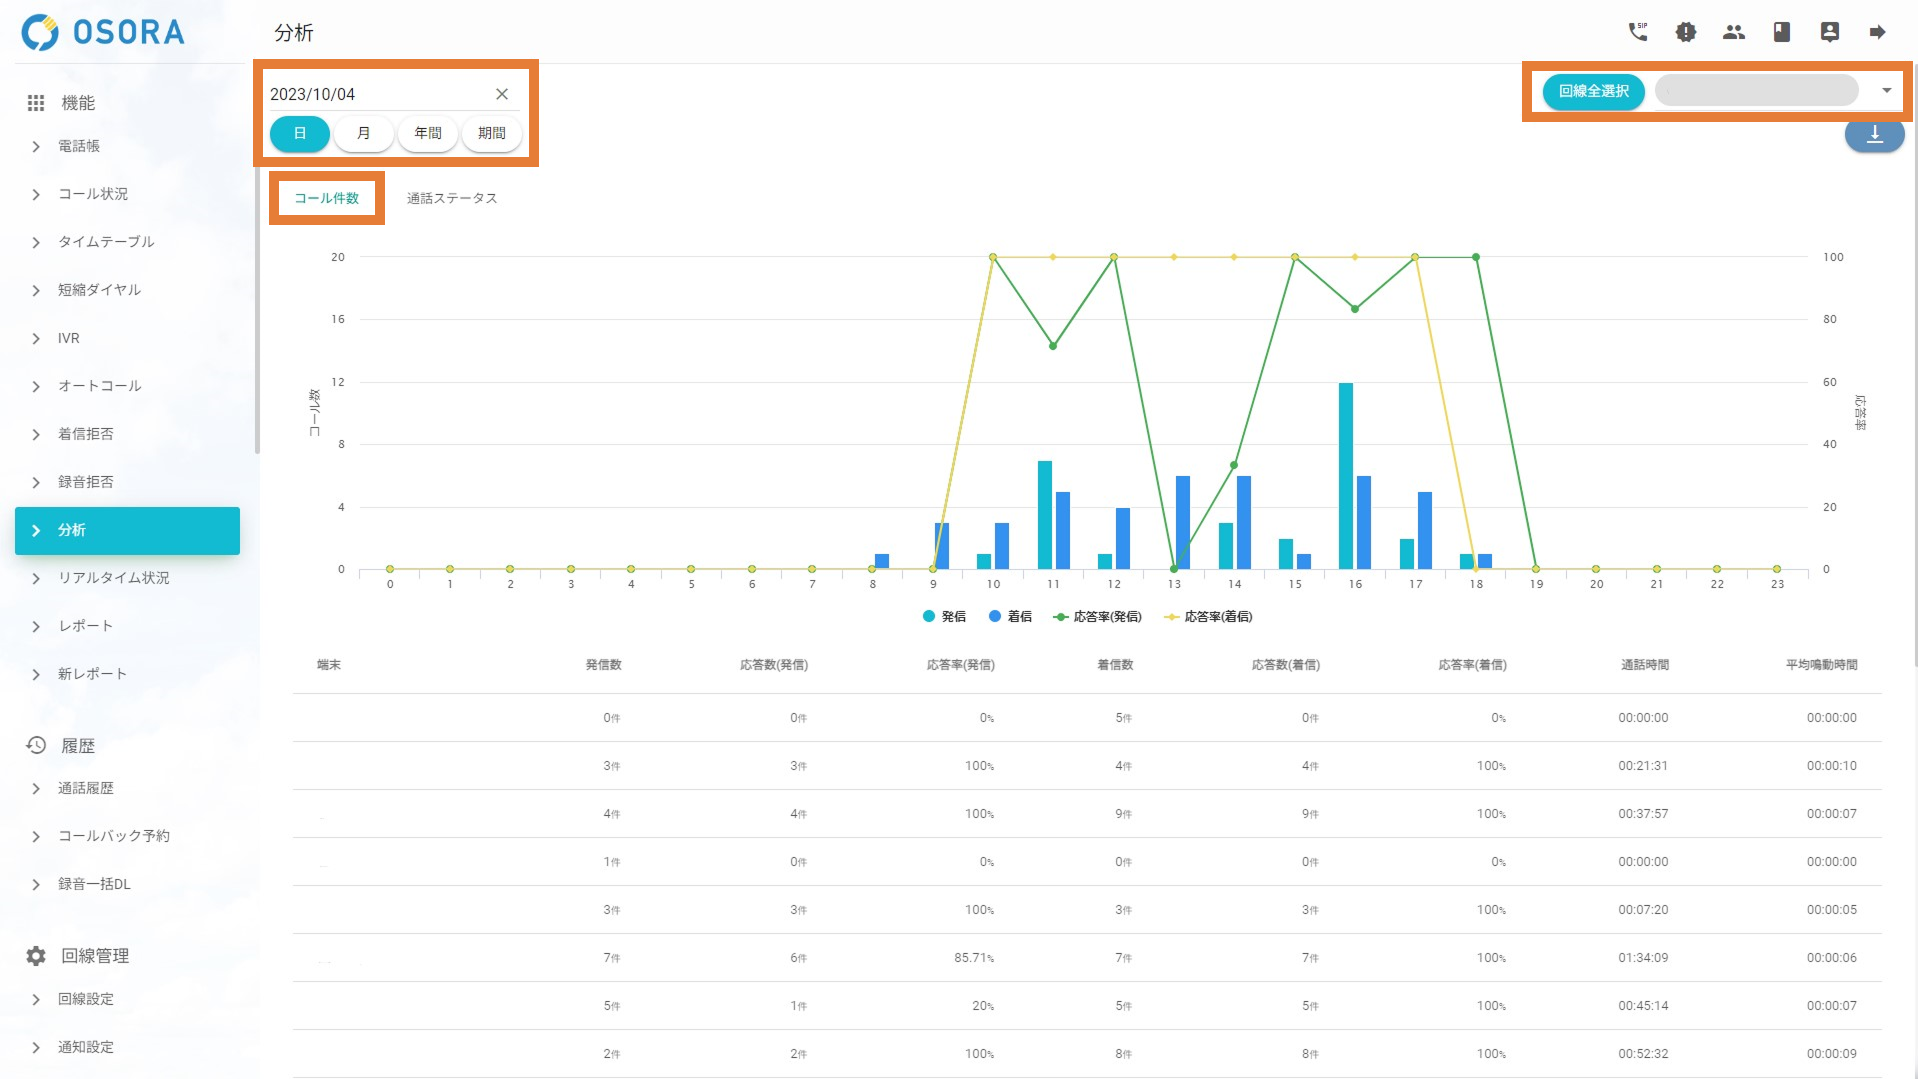
Task: Open the bookmark book icon
Action: pyautogui.click(x=1781, y=32)
